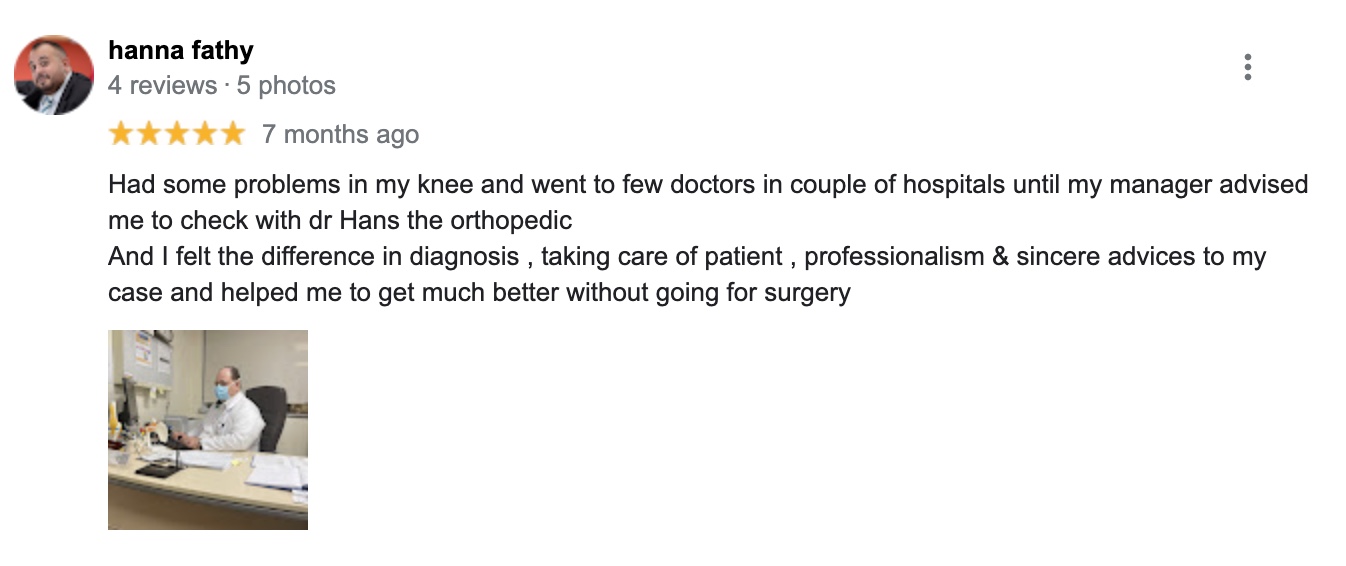Click the "5 photos" count text
The image size is (1346, 566).
click(286, 86)
